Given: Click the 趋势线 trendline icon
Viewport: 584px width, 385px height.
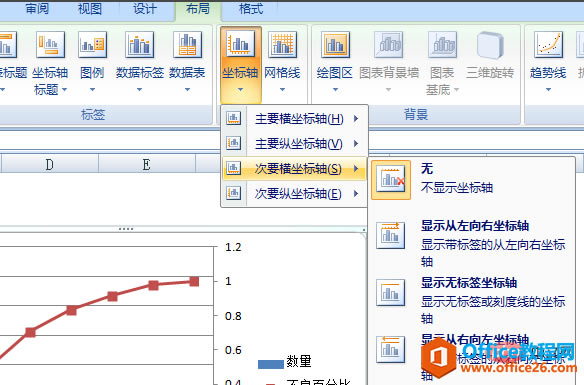Looking at the screenshot, I should 548,44.
